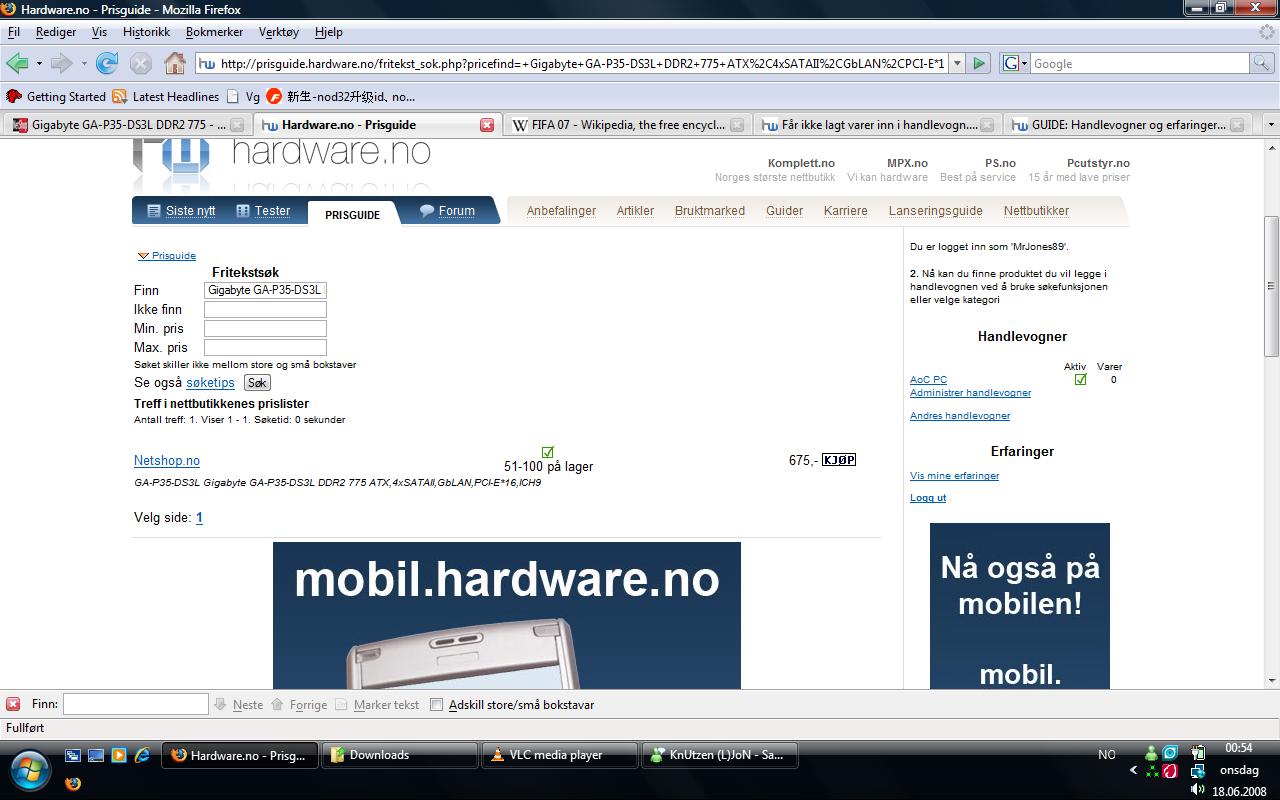The image size is (1280, 800).
Task: Open Vis mine erfaringer link
Action: [x=954, y=476]
